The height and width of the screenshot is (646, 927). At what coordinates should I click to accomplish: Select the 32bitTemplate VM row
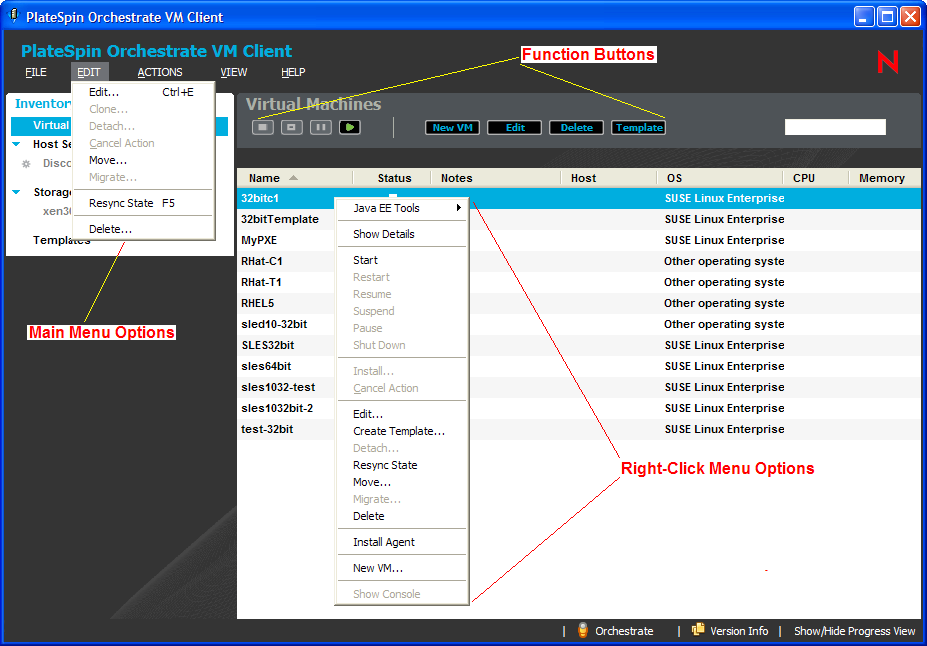click(579, 219)
